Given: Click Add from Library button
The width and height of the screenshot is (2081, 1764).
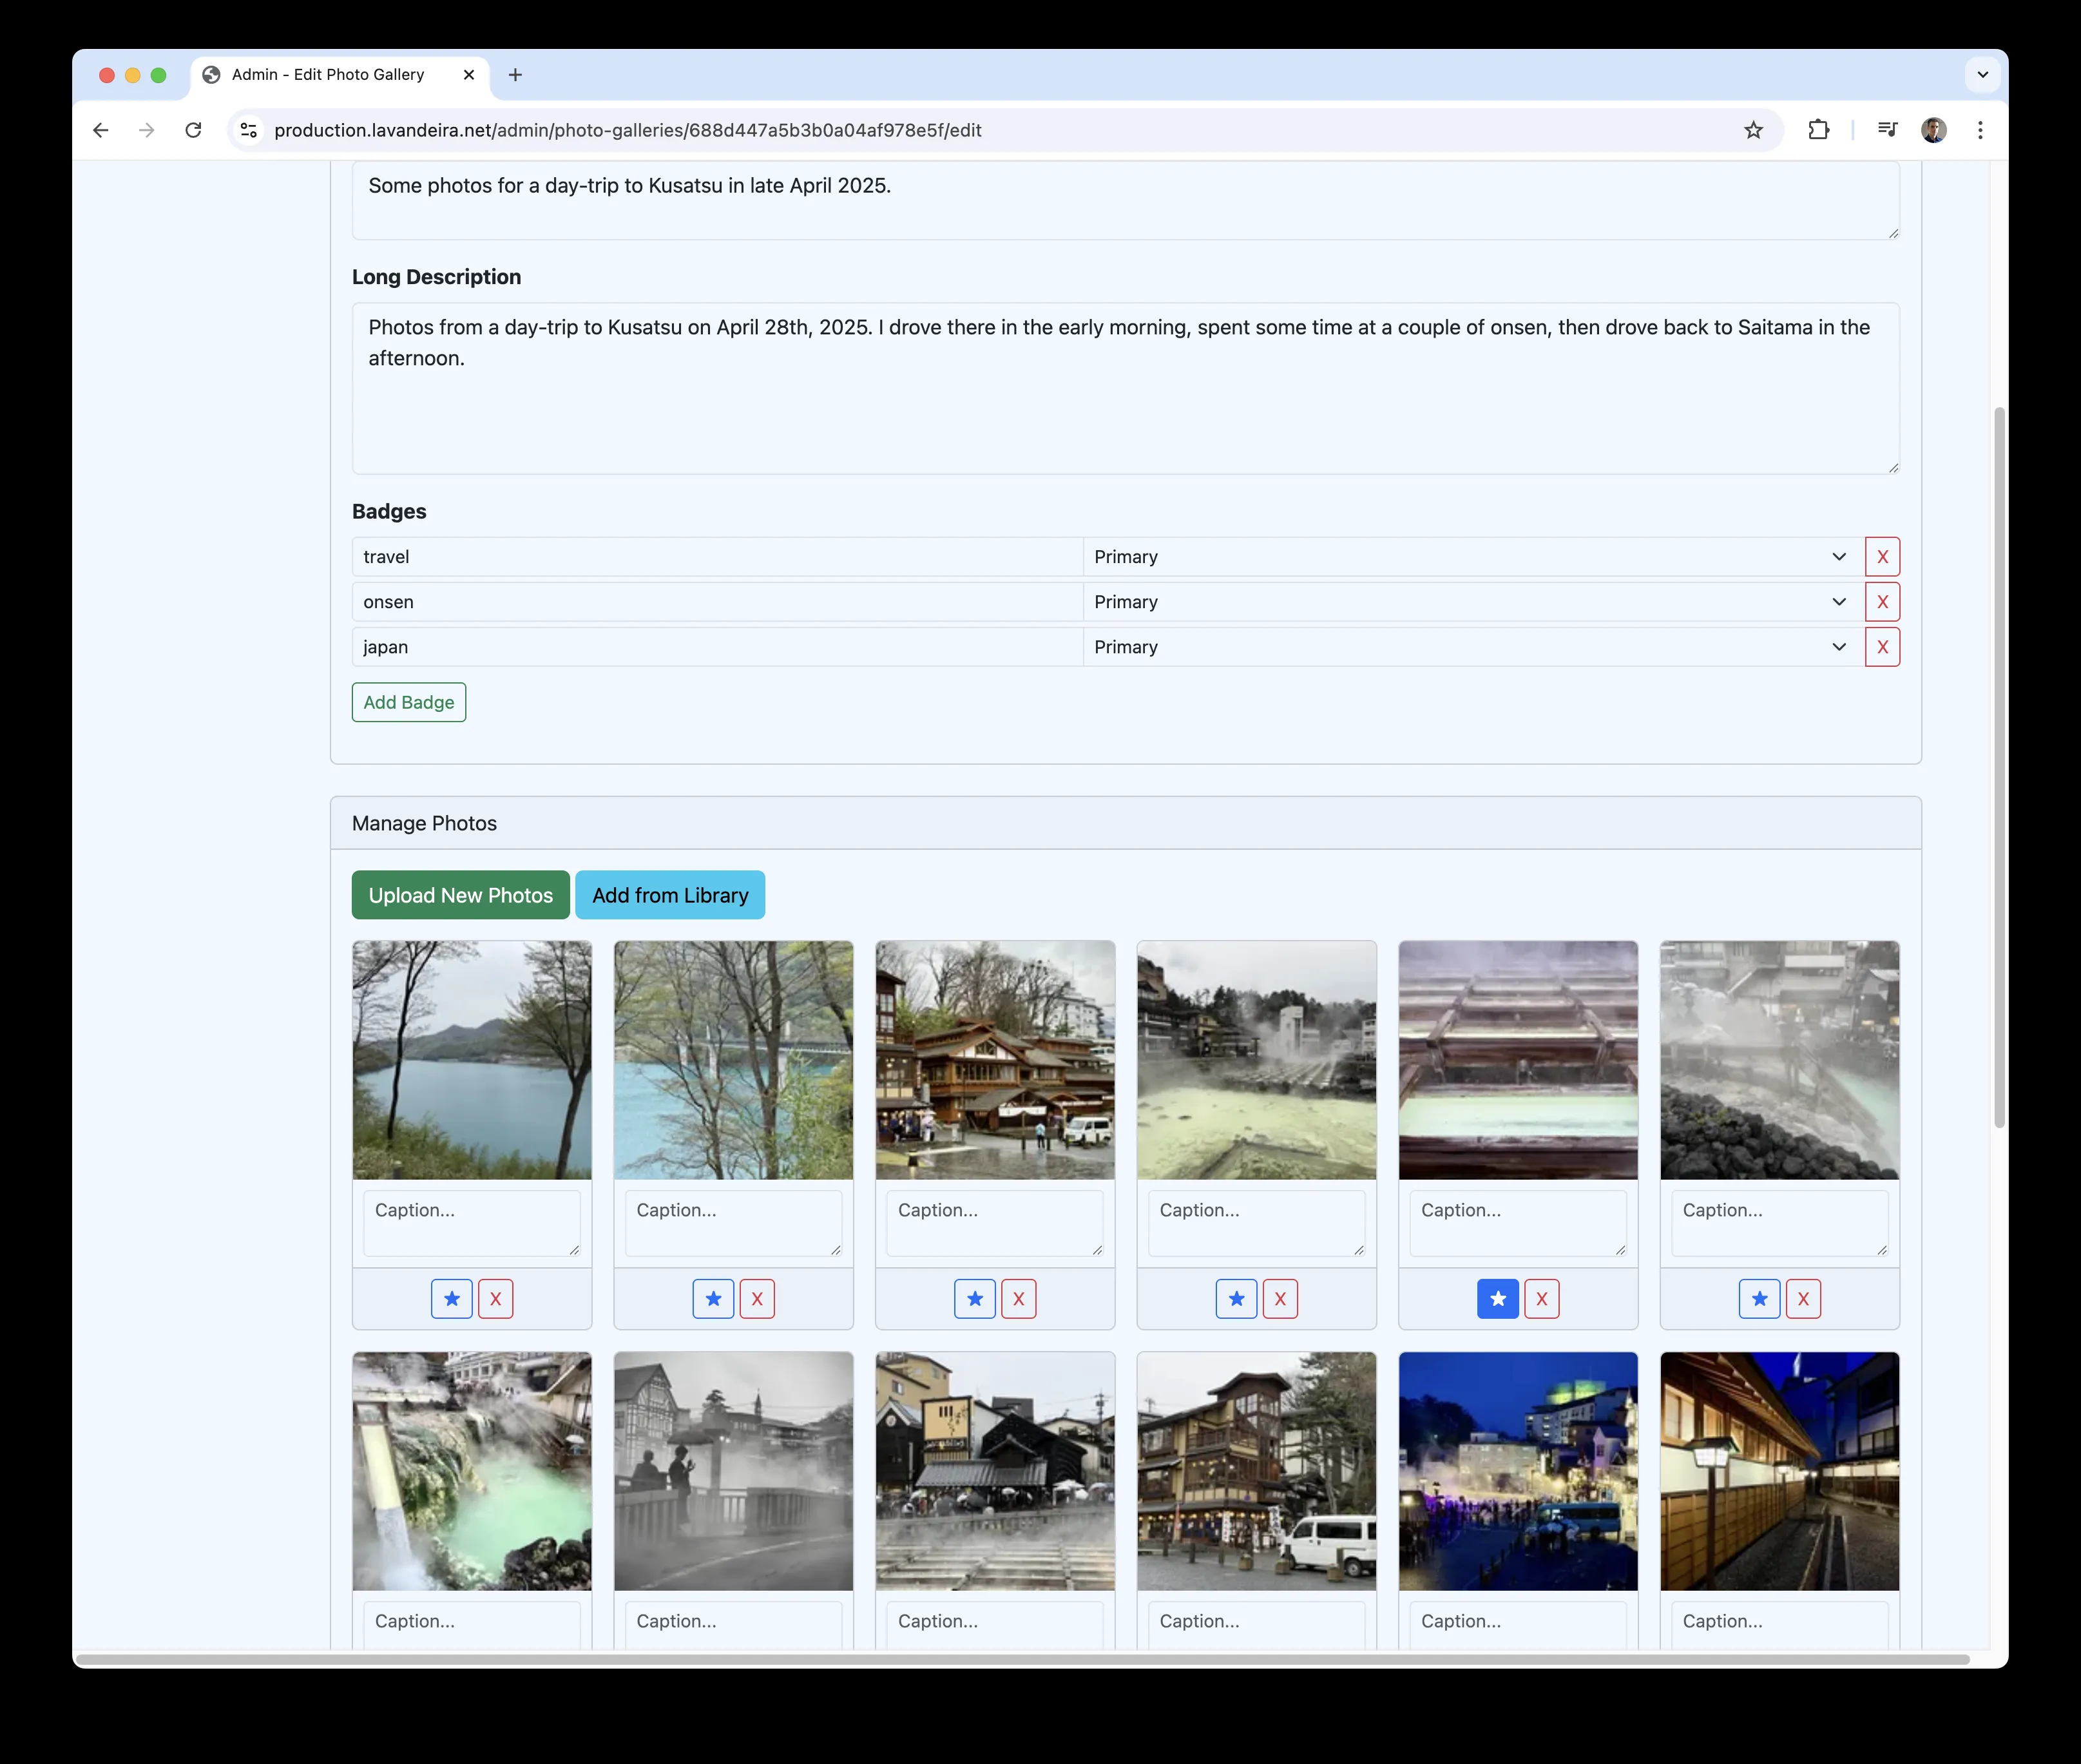Looking at the screenshot, I should (x=670, y=895).
